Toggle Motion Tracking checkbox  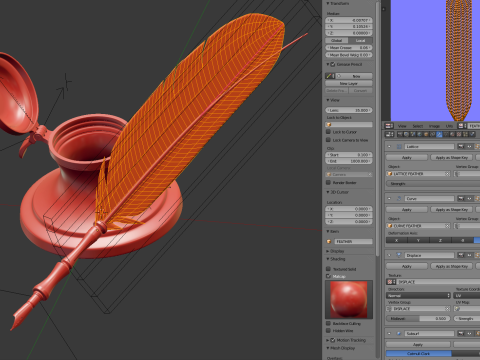coord(333,340)
